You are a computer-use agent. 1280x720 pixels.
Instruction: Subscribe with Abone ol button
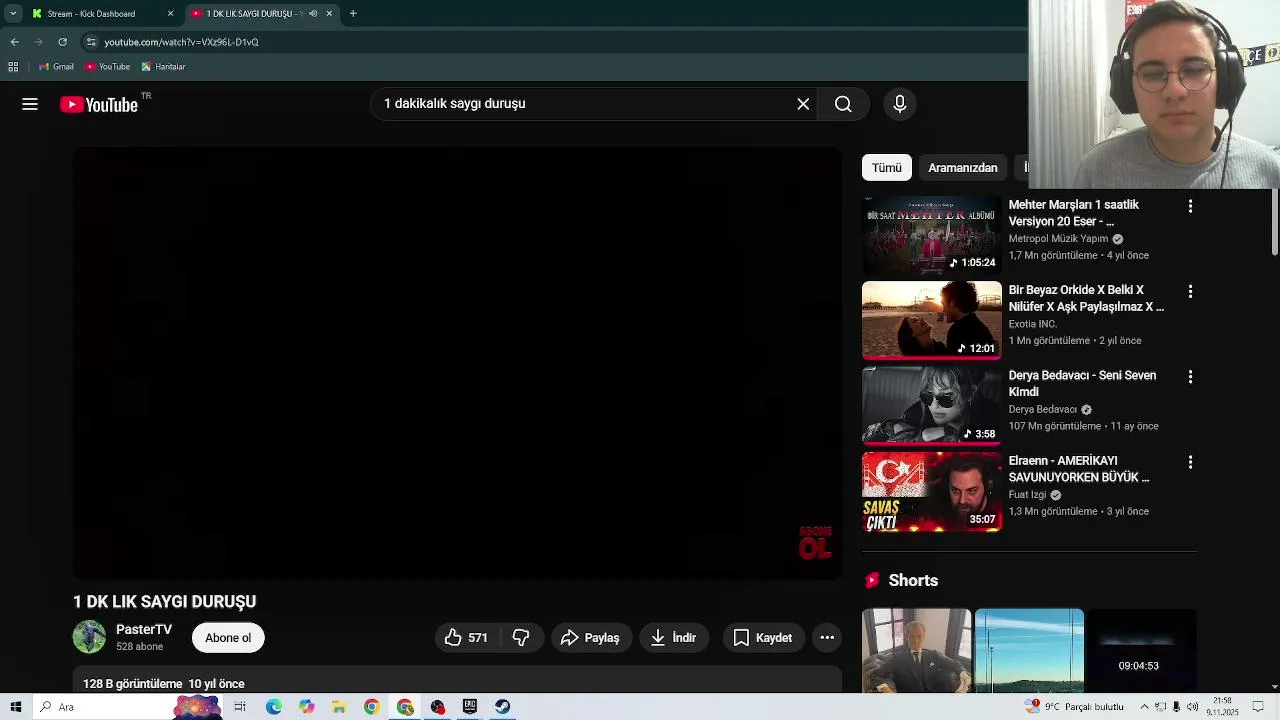[228, 637]
